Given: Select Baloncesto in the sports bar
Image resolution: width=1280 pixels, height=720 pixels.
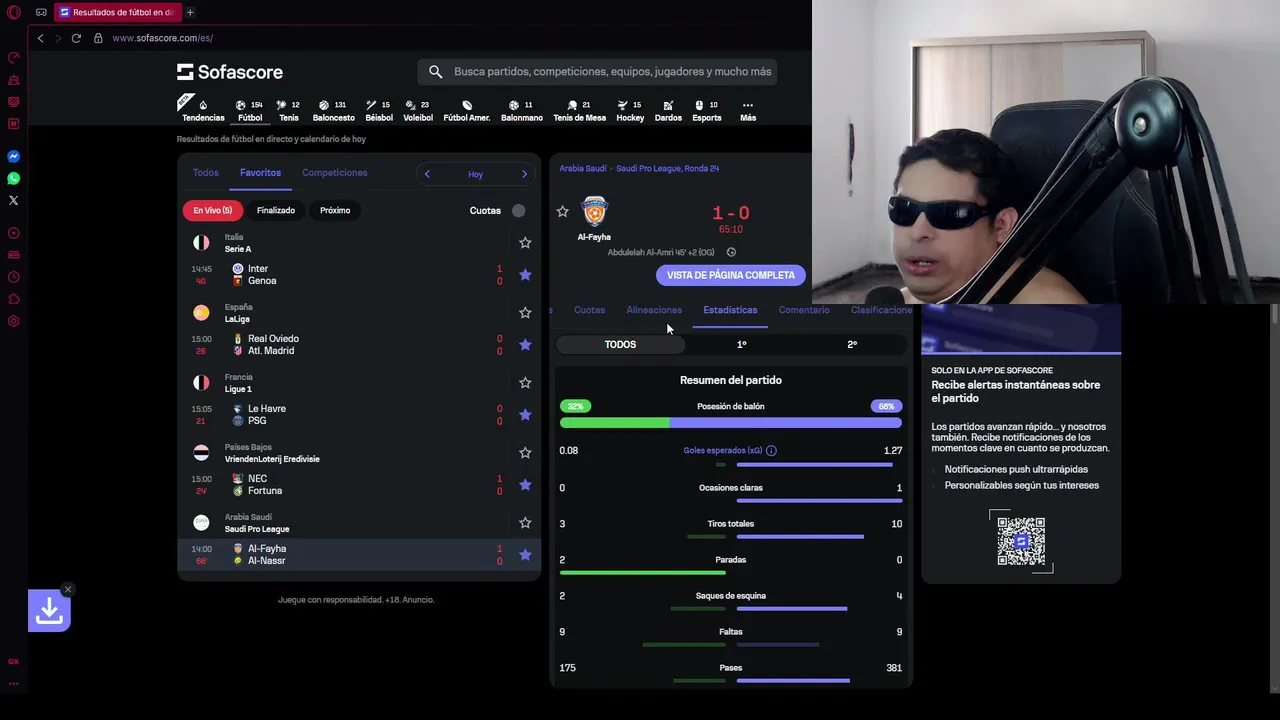Looking at the screenshot, I should (x=333, y=110).
